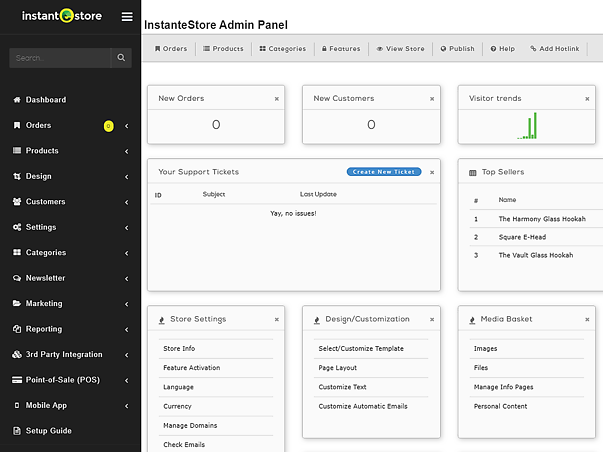Screen dimensions: 603x452
Task: Click the orders notification badge
Action: click(x=108, y=126)
